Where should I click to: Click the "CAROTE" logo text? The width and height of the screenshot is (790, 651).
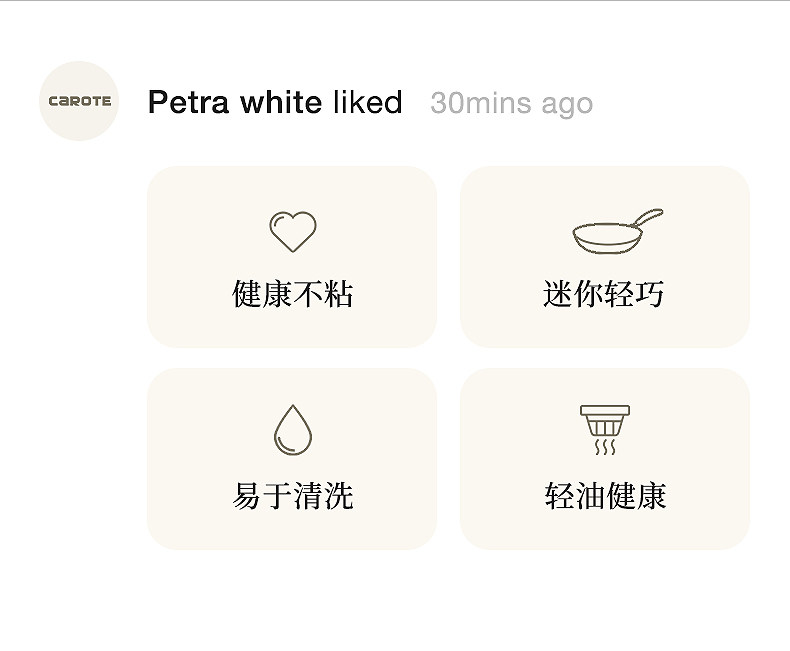click(x=80, y=101)
